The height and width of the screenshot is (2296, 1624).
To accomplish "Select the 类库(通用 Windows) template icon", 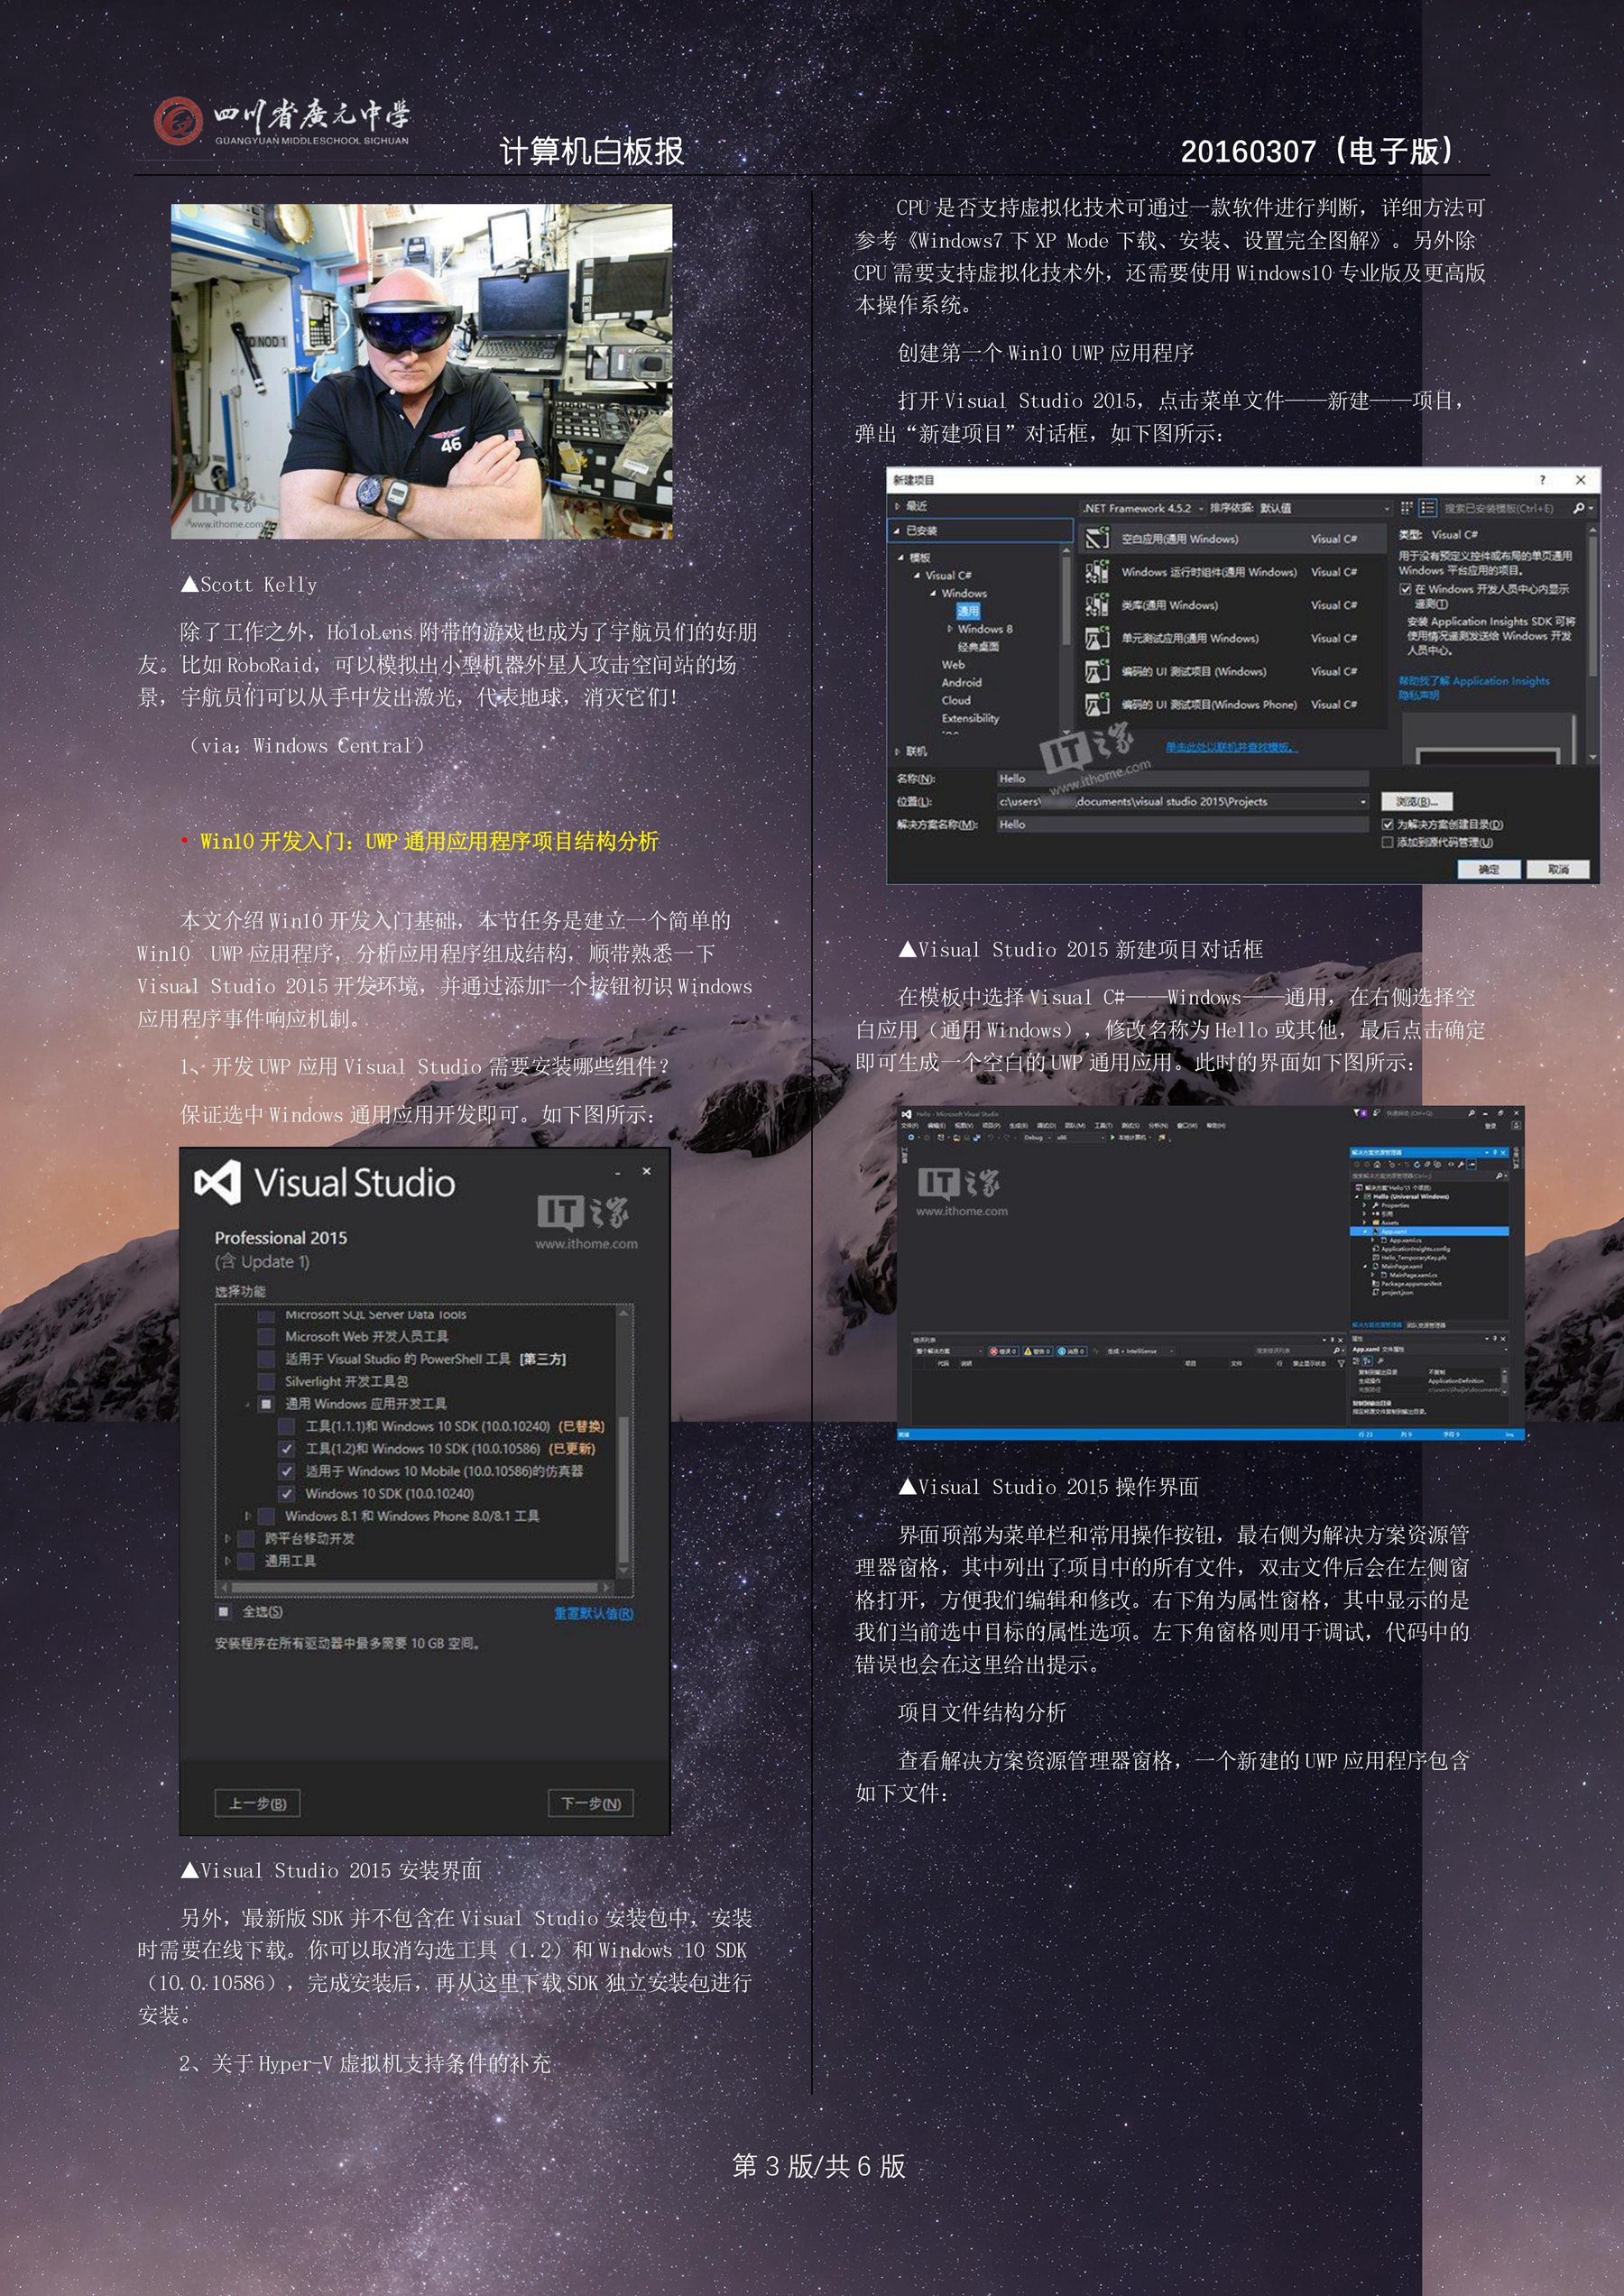I will [1097, 605].
